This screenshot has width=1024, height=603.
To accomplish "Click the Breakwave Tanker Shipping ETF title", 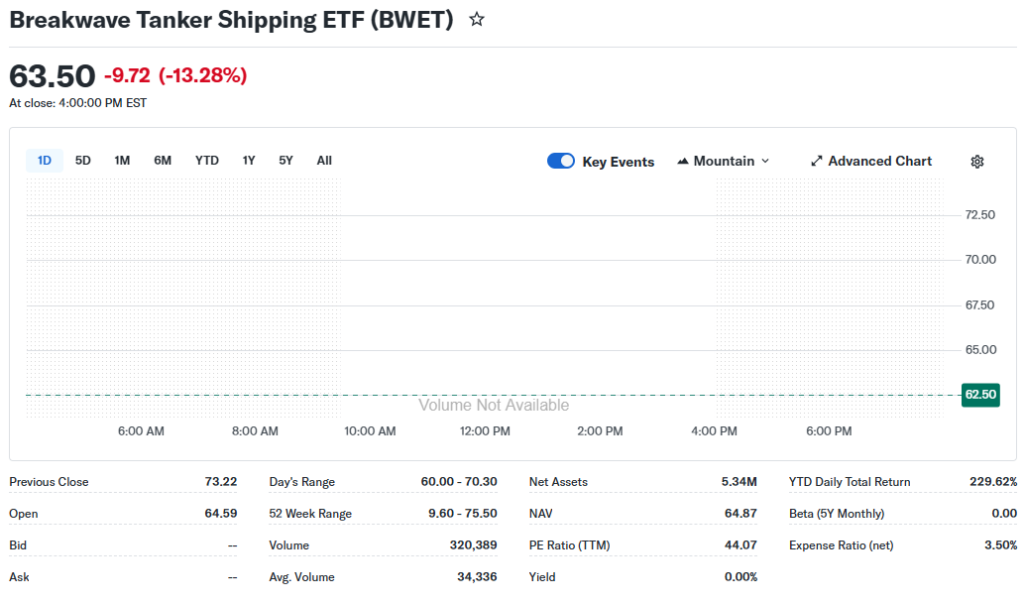I will click(x=231, y=19).
